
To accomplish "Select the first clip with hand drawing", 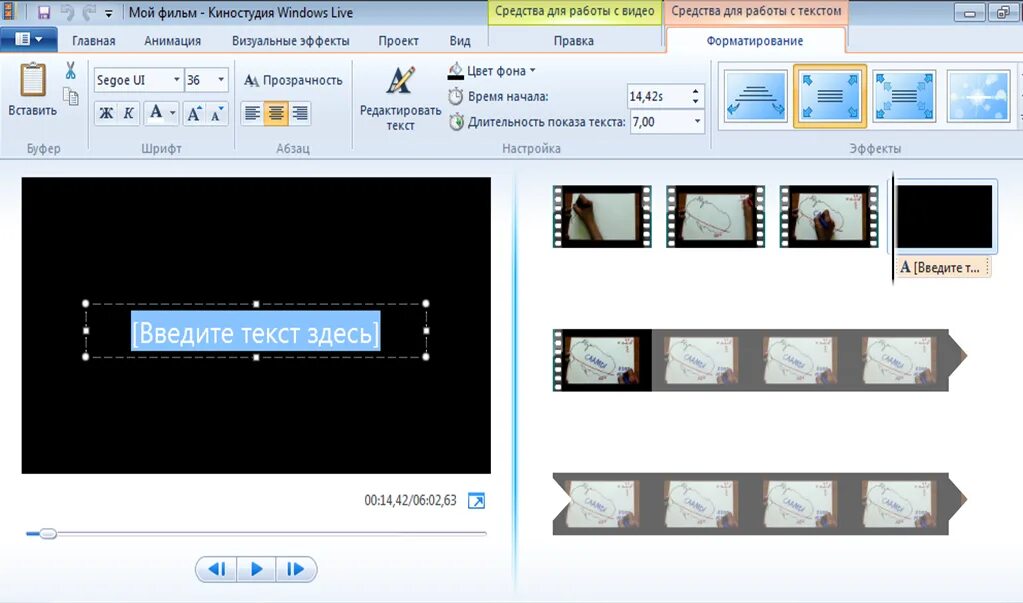I will click(x=602, y=216).
